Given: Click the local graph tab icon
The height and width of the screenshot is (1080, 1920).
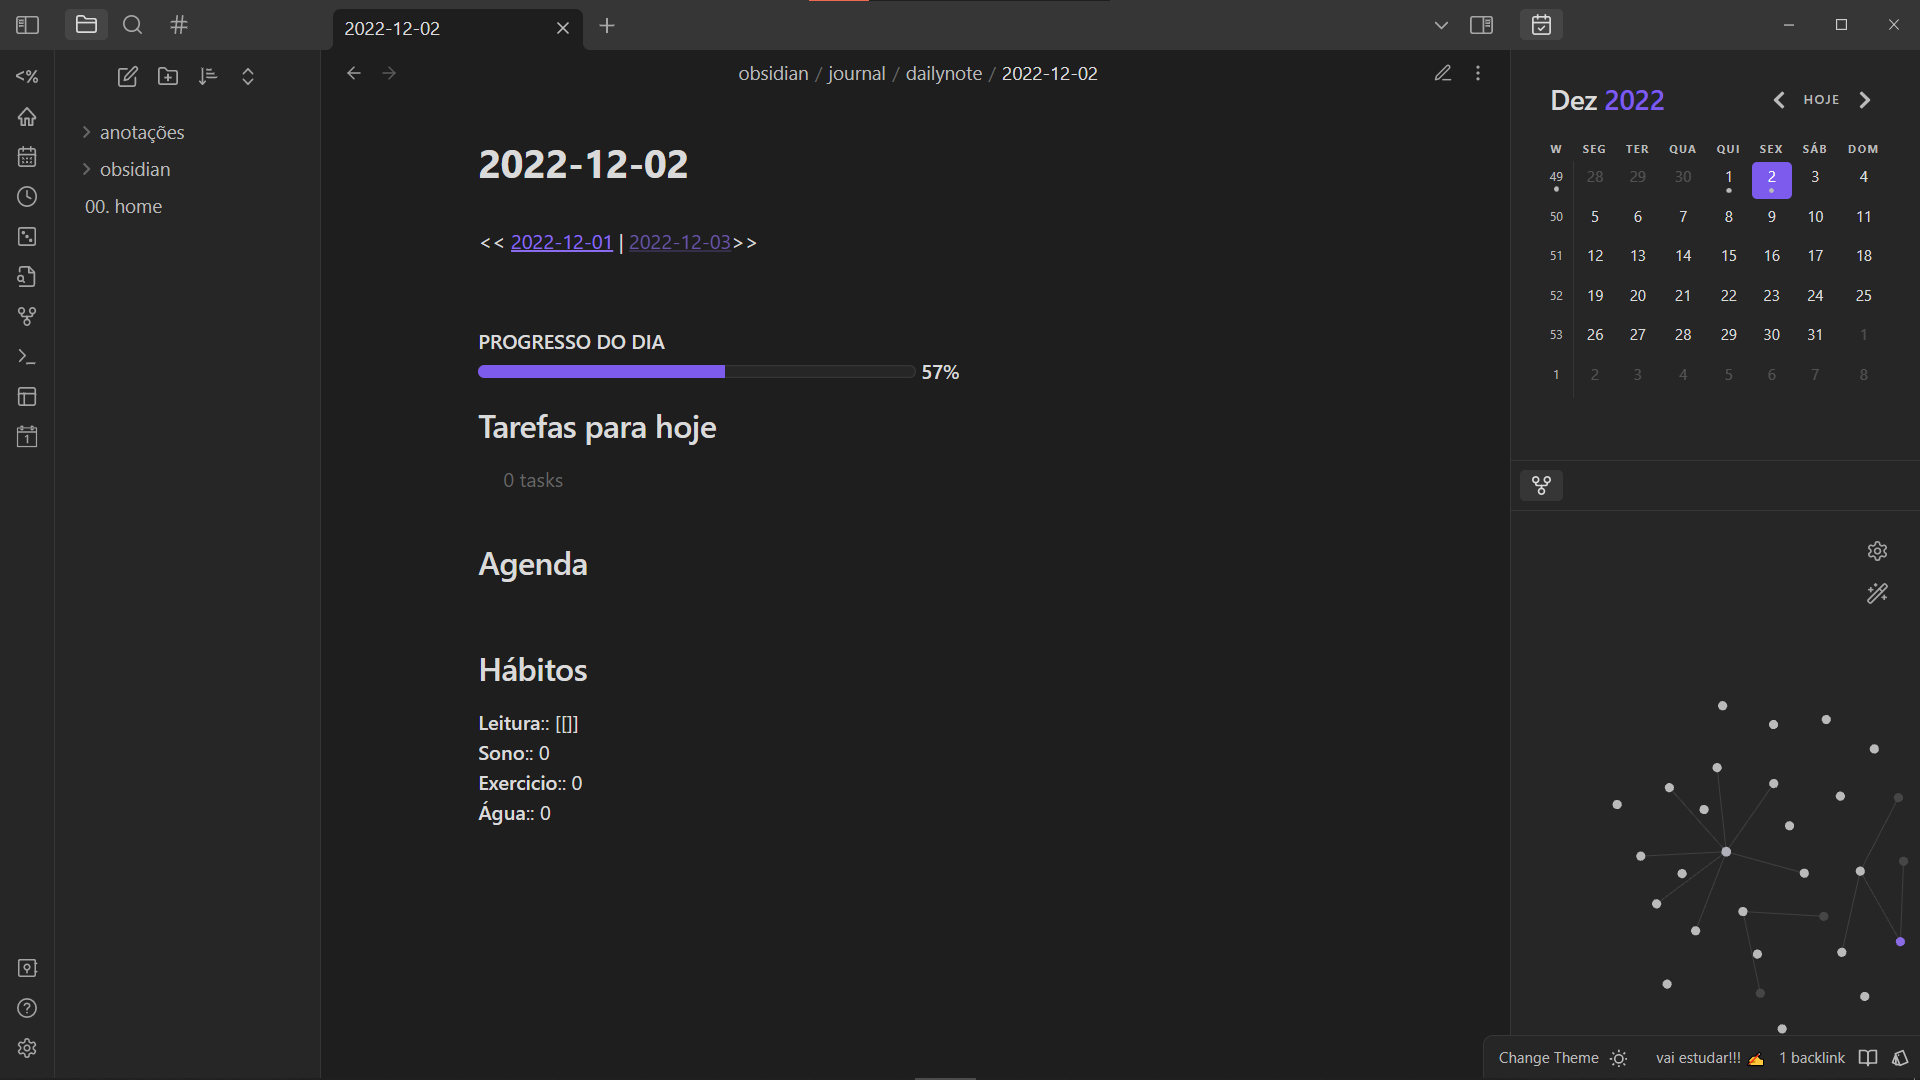Looking at the screenshot, I should click(x=1541, y=486).
